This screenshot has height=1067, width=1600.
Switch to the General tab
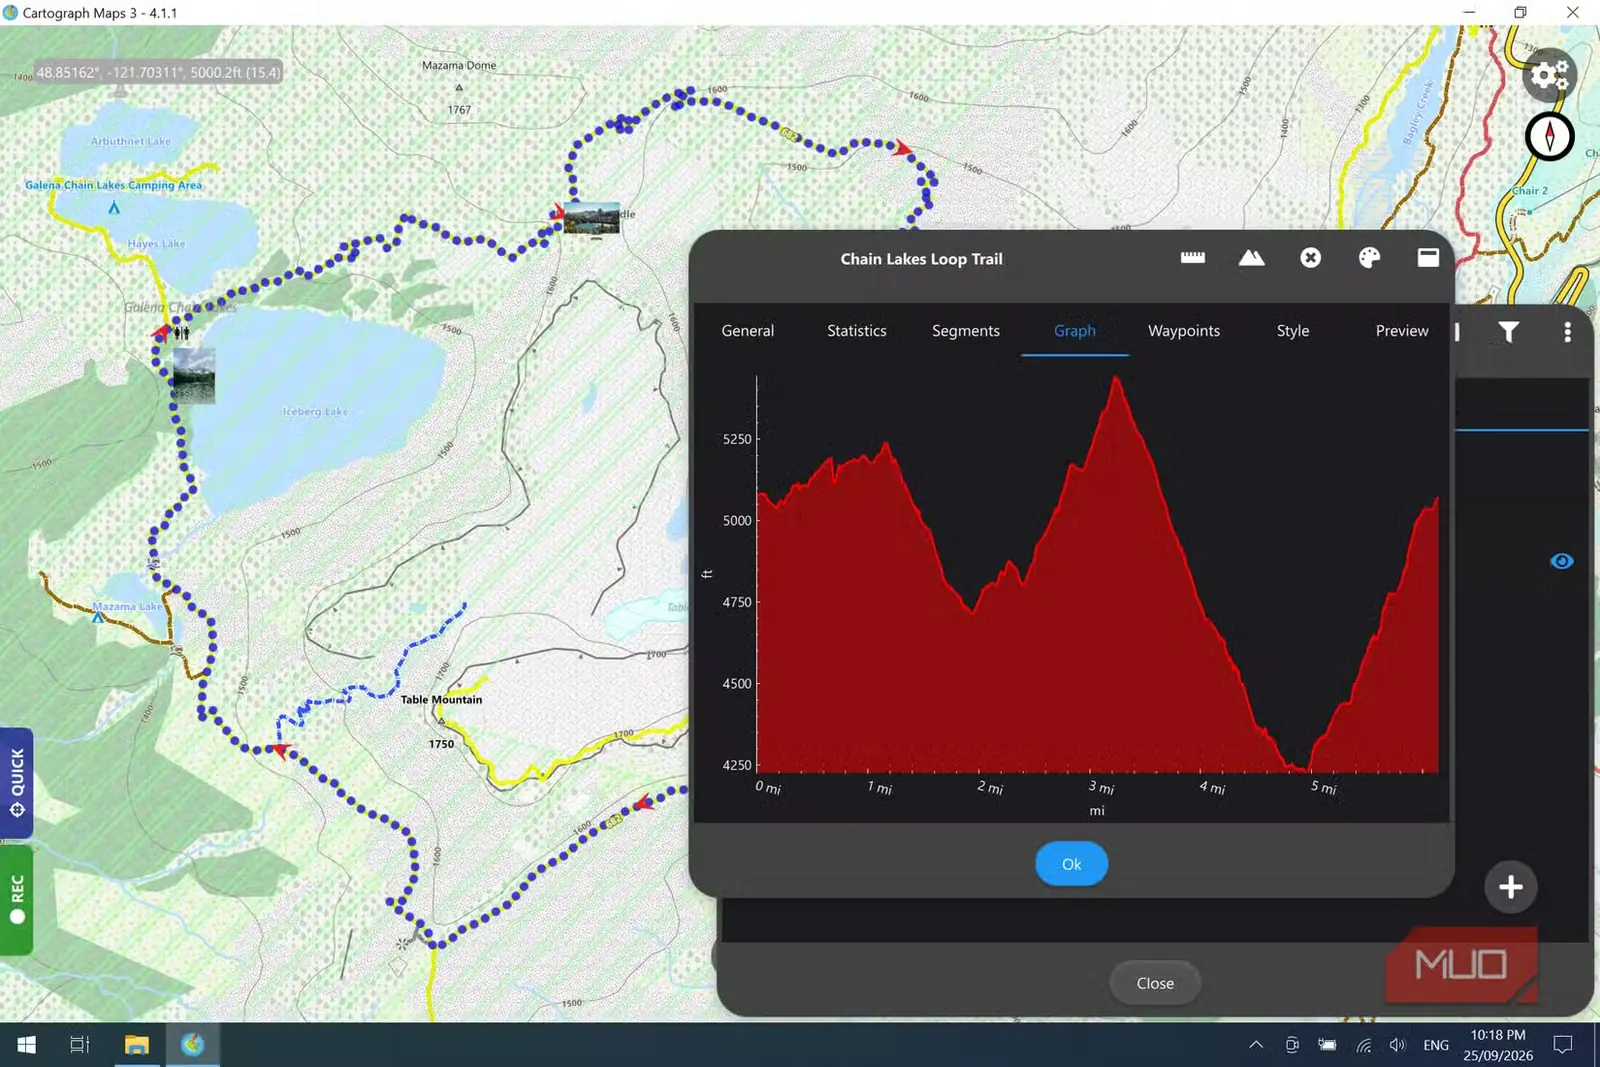pyautogui.click(x=747, y=331)
